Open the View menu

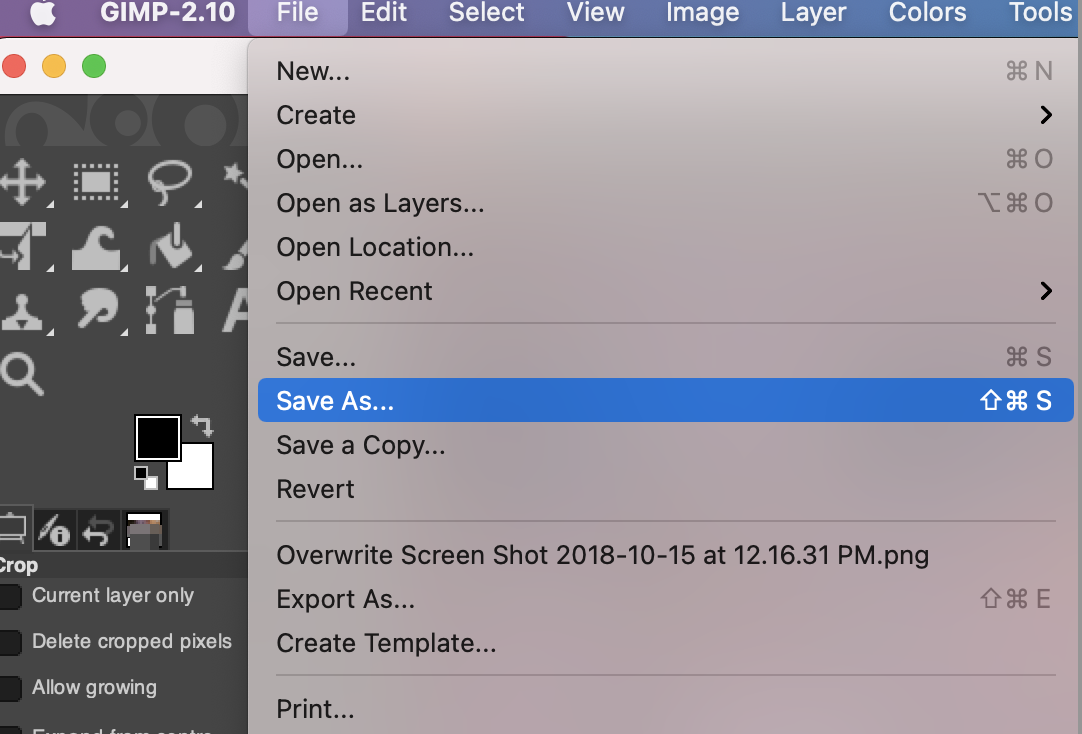click(596, 12)
